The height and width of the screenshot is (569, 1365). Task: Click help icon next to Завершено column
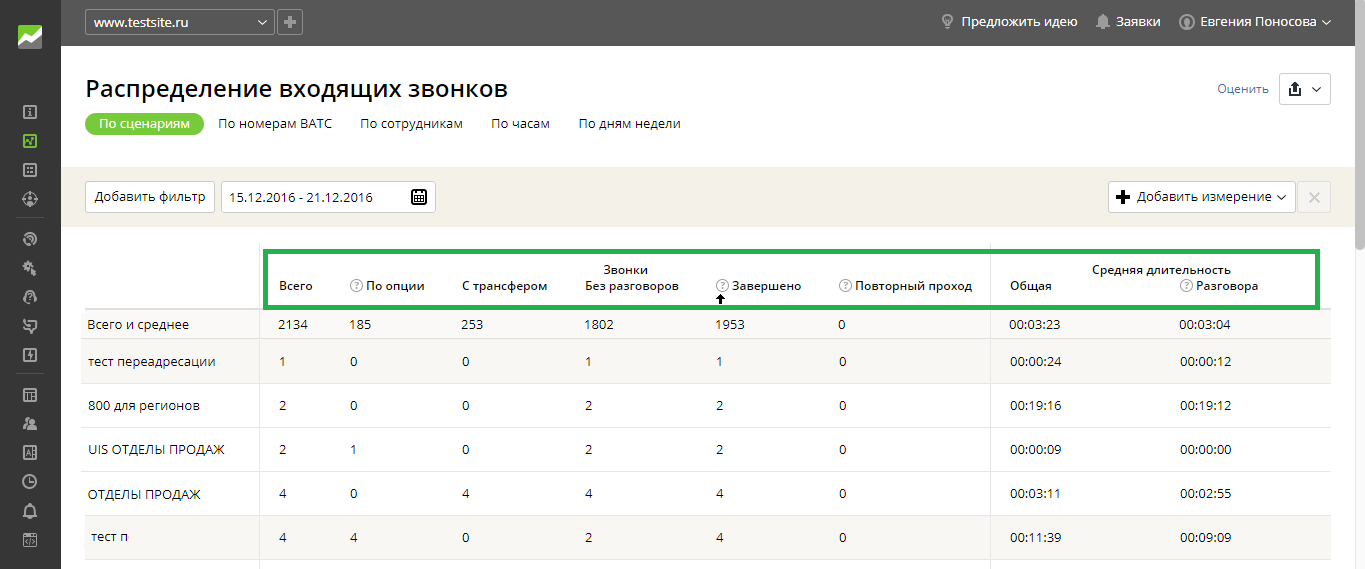coord(722,286)
